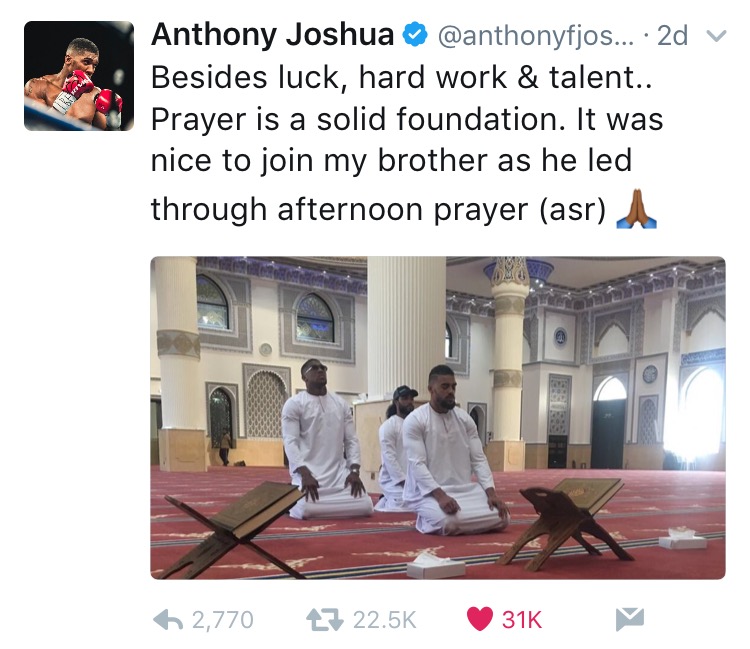Image resolution: width=750 pixels, height=649 pixels.
Task: Expand the tweet options chevron
Action: point(716,36)
